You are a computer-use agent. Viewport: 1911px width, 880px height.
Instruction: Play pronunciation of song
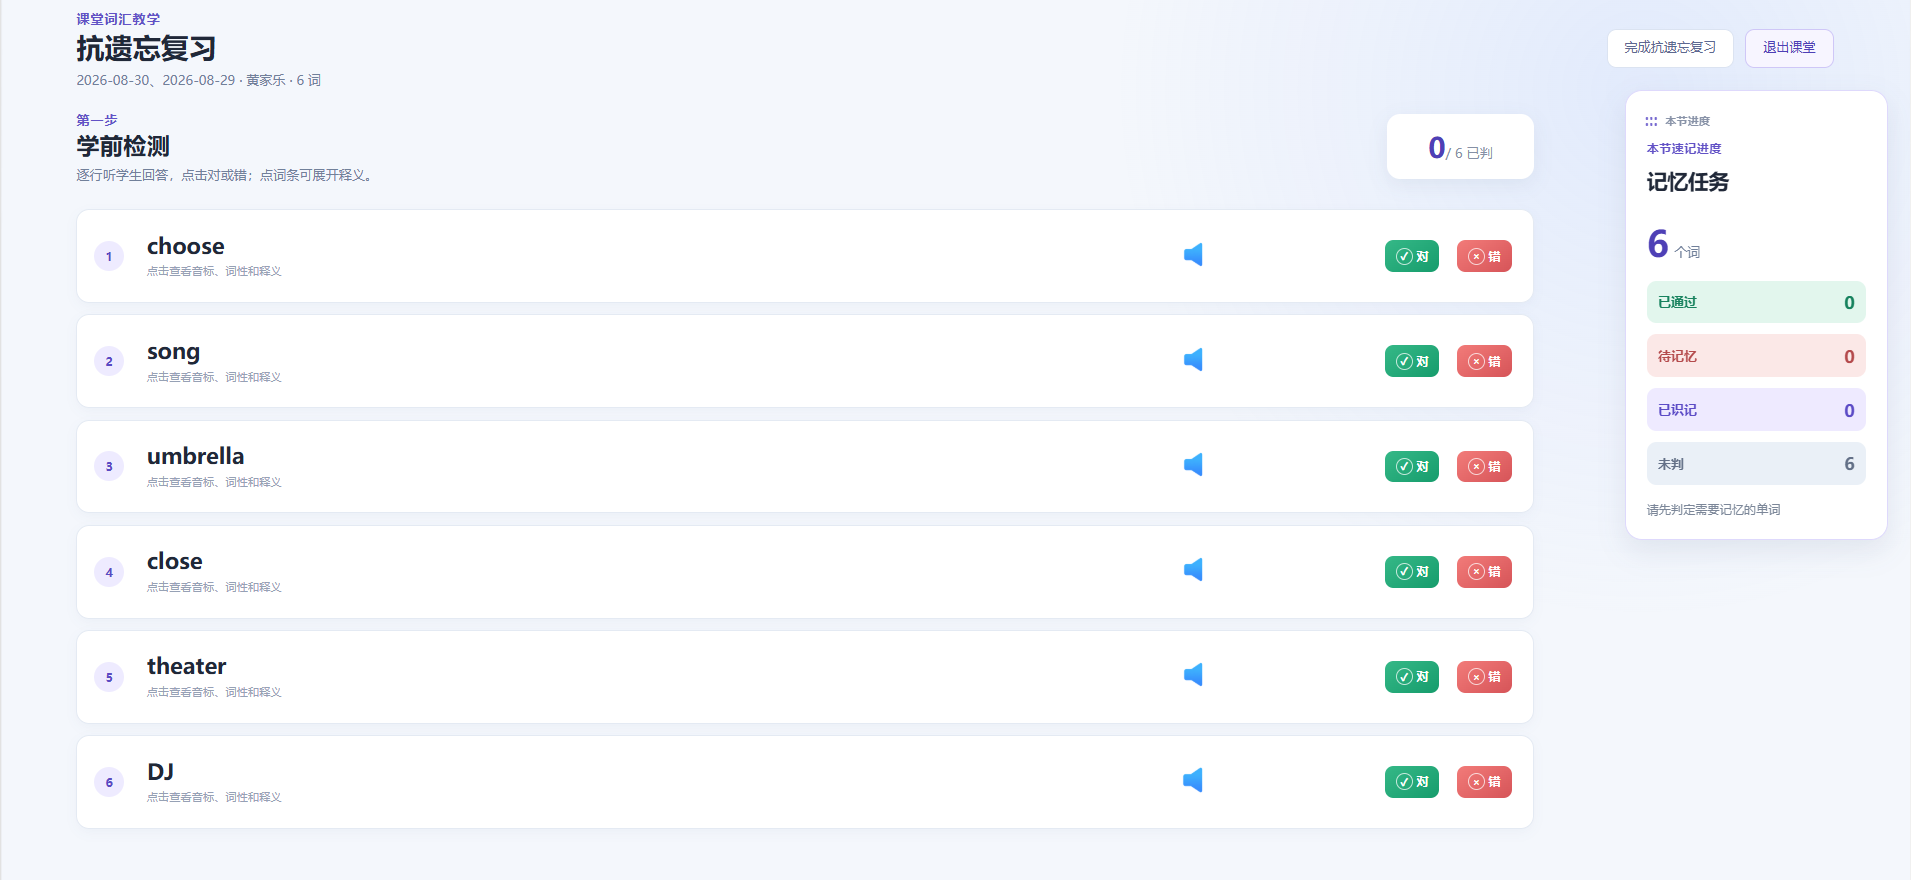coord(1193,360)
